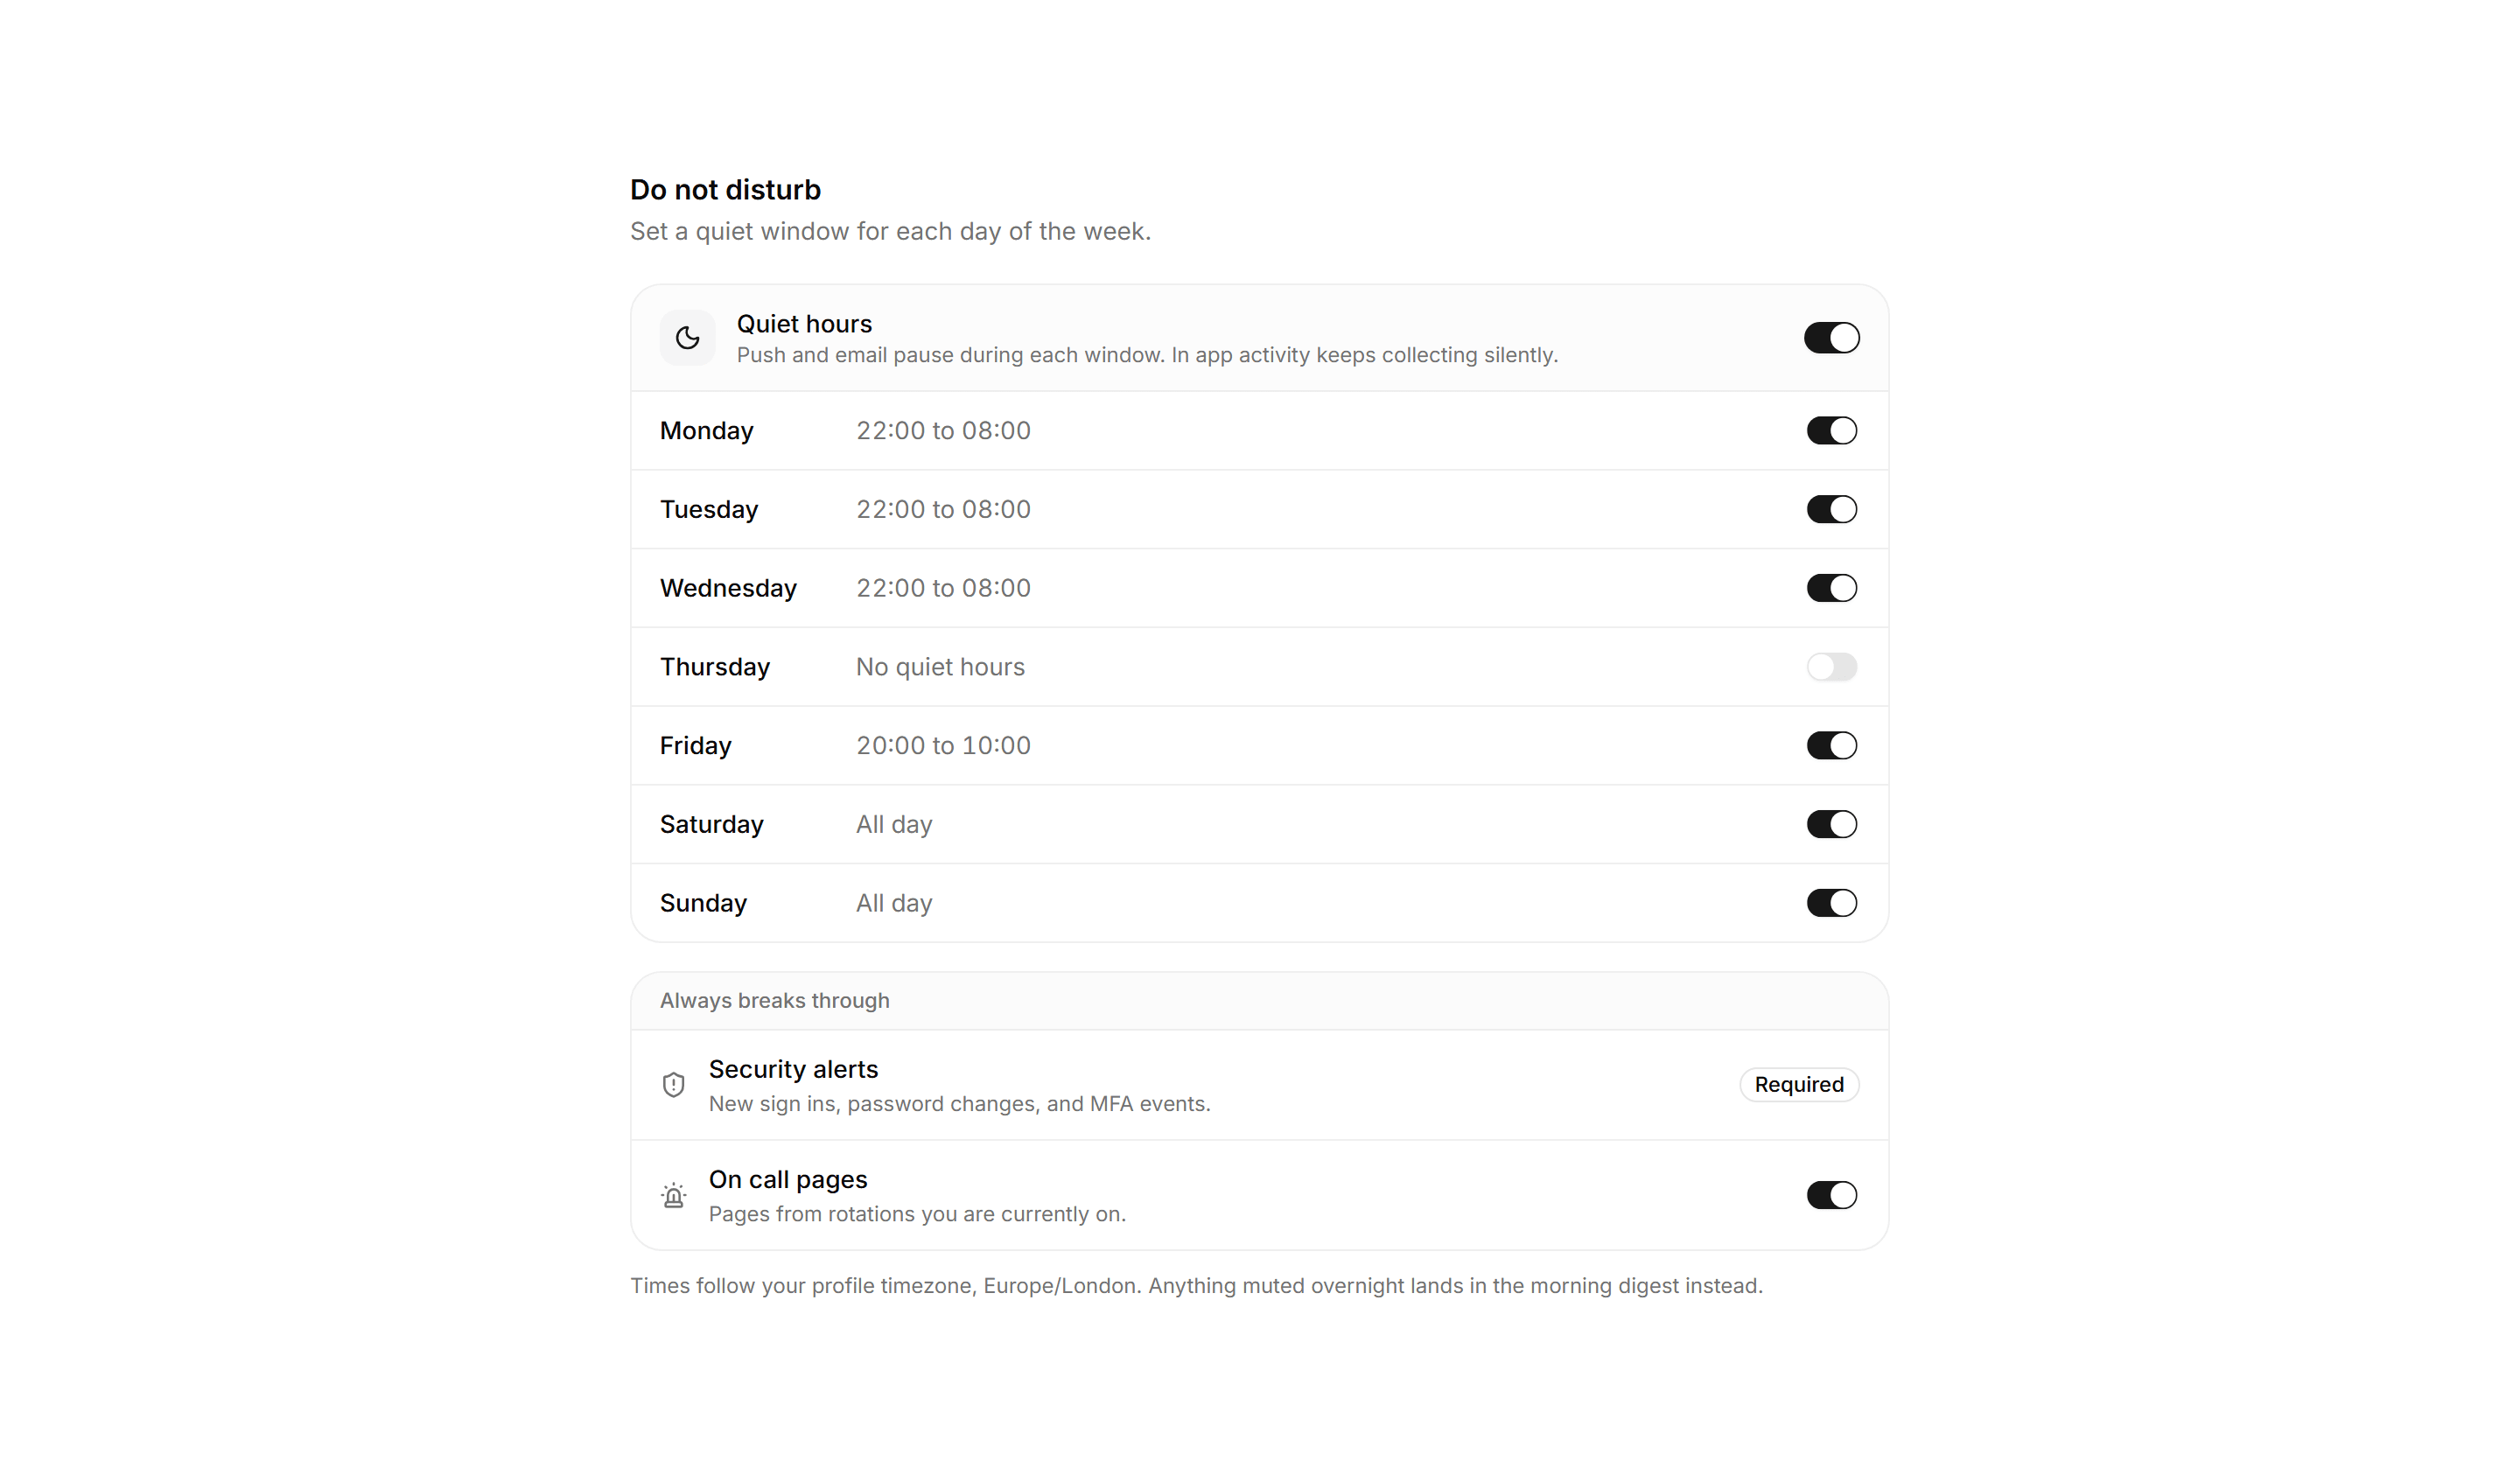Toggle On call pages breakthrough off
This screenshot has width=2520, height=1468.
tap(1831, 1195)
